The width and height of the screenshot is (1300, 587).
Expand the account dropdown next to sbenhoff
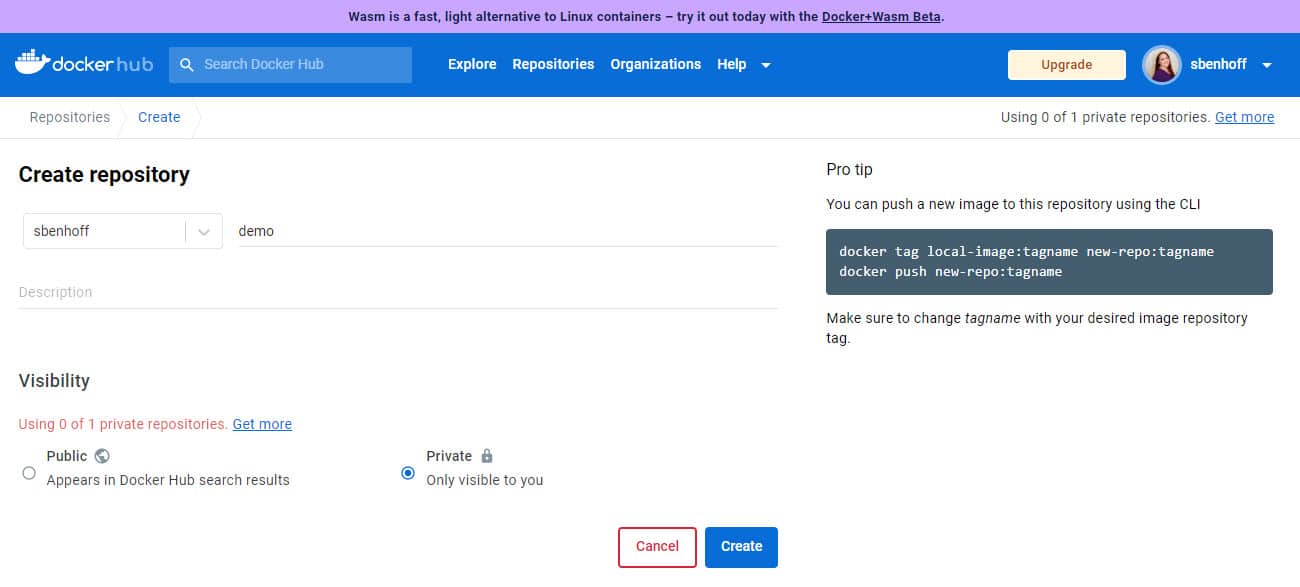coord(1266,64)
